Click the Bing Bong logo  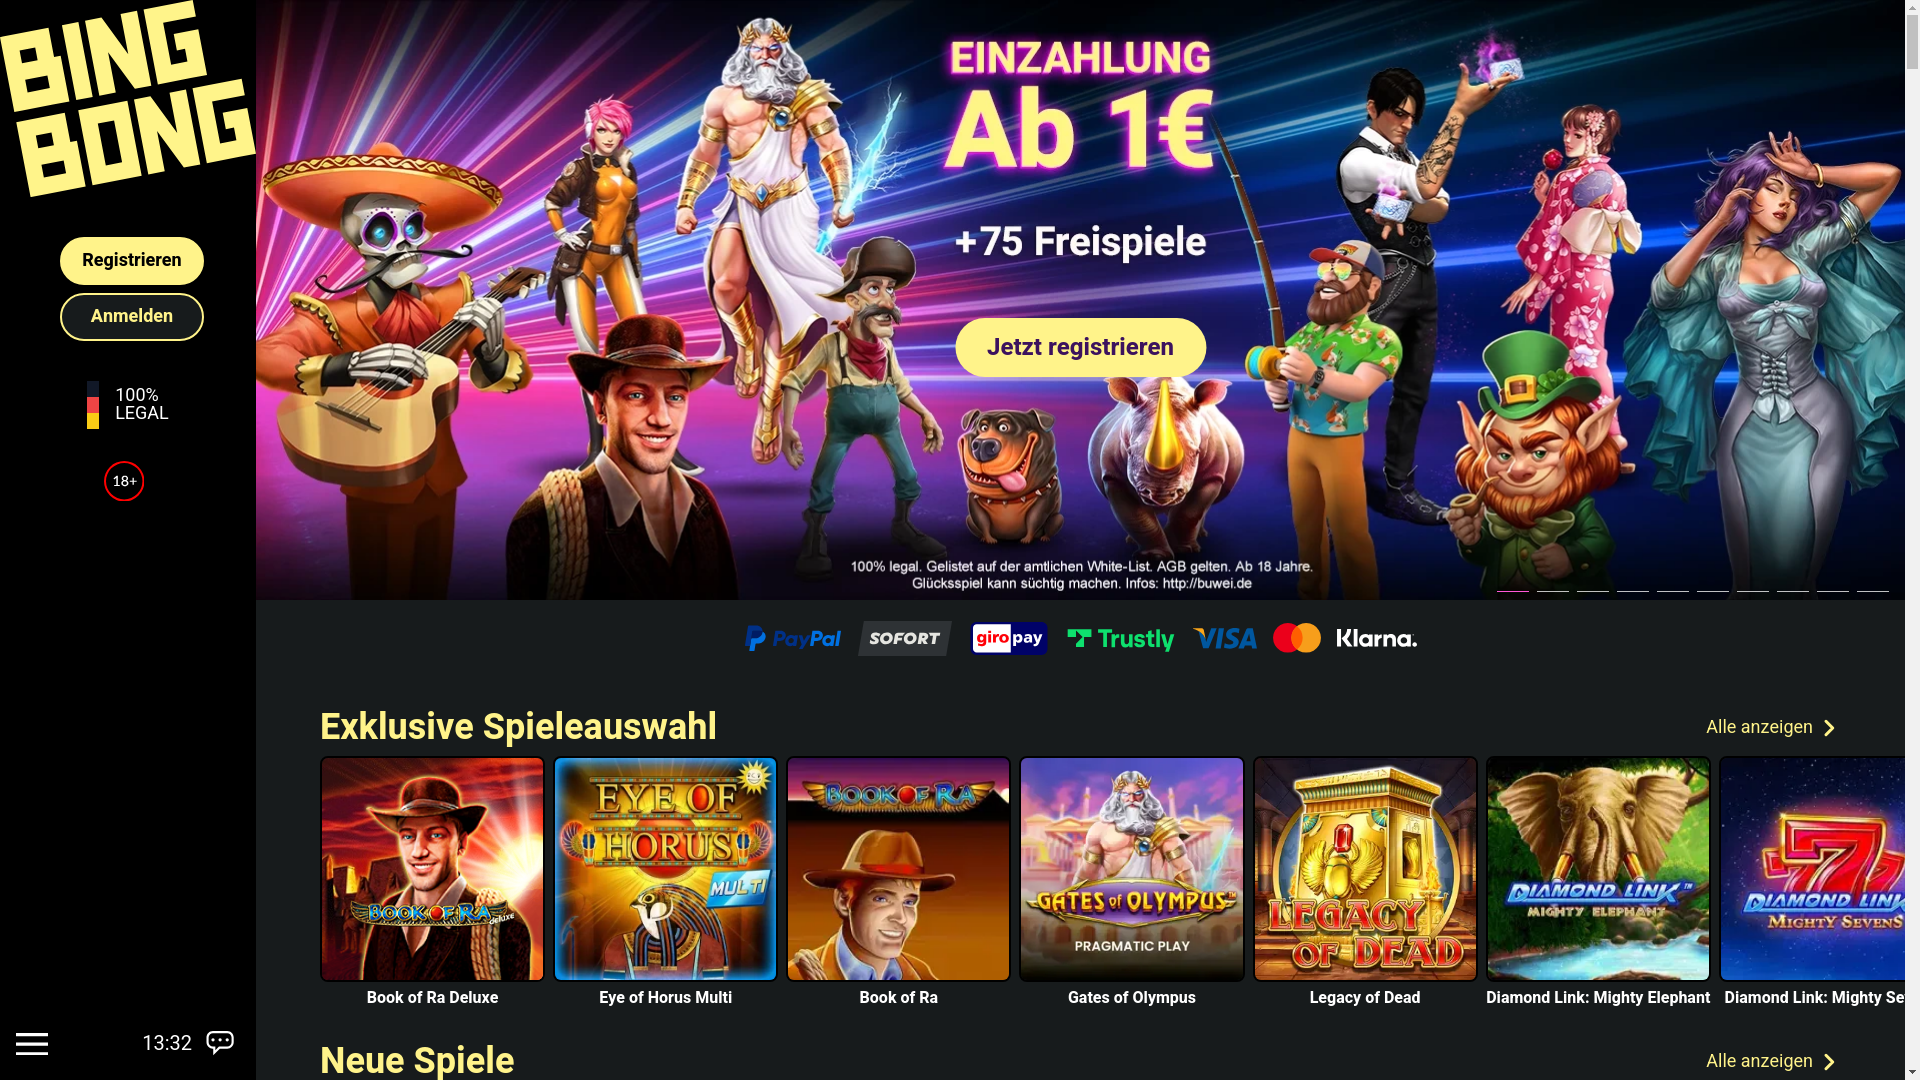tap(127, 98)
